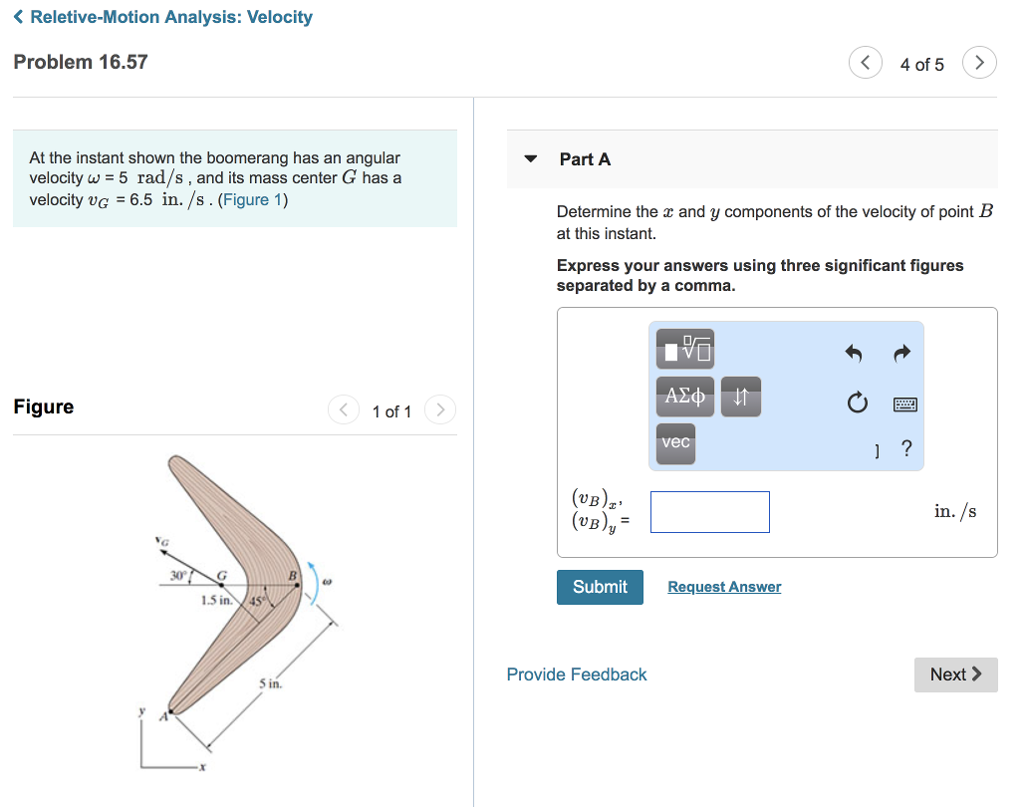
Task: Click the next figure arrow
Action: coord(440,410)
